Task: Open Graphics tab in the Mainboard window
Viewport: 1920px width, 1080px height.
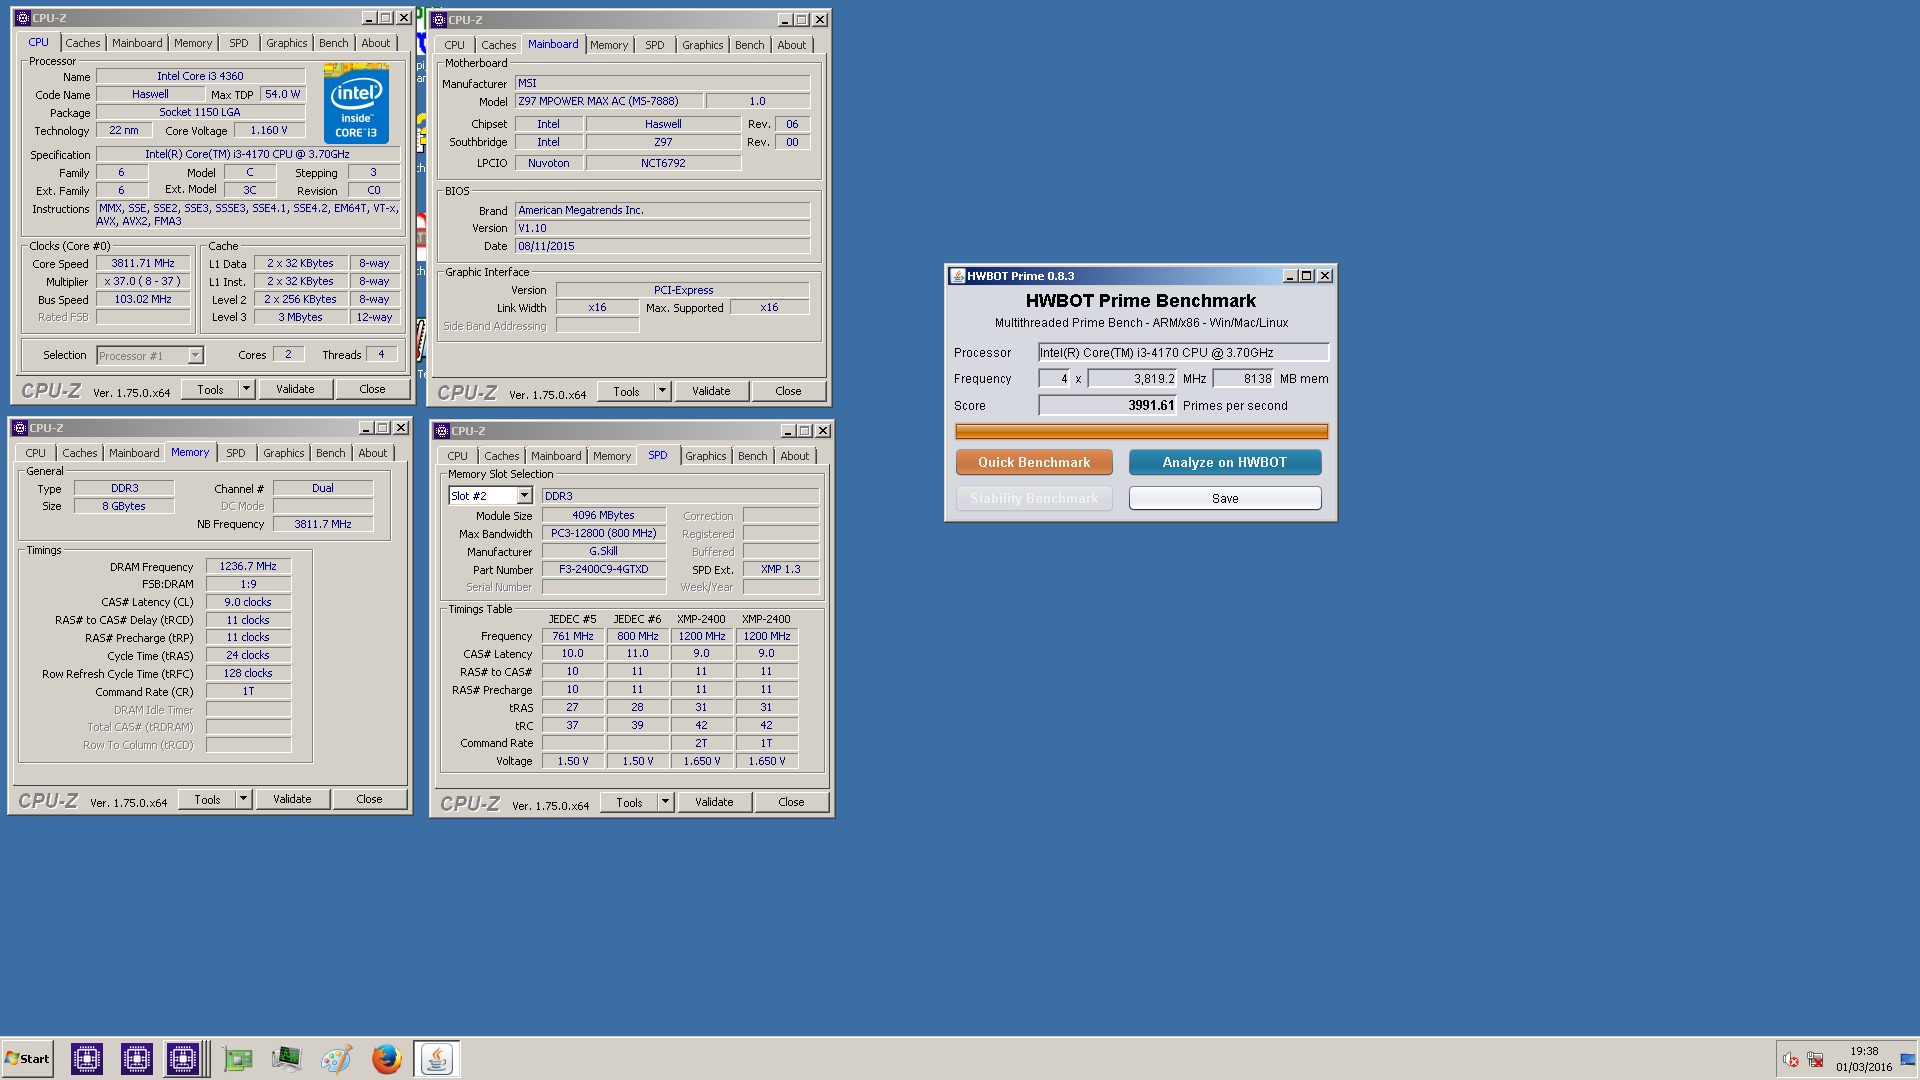Action: tap(703, 45)
